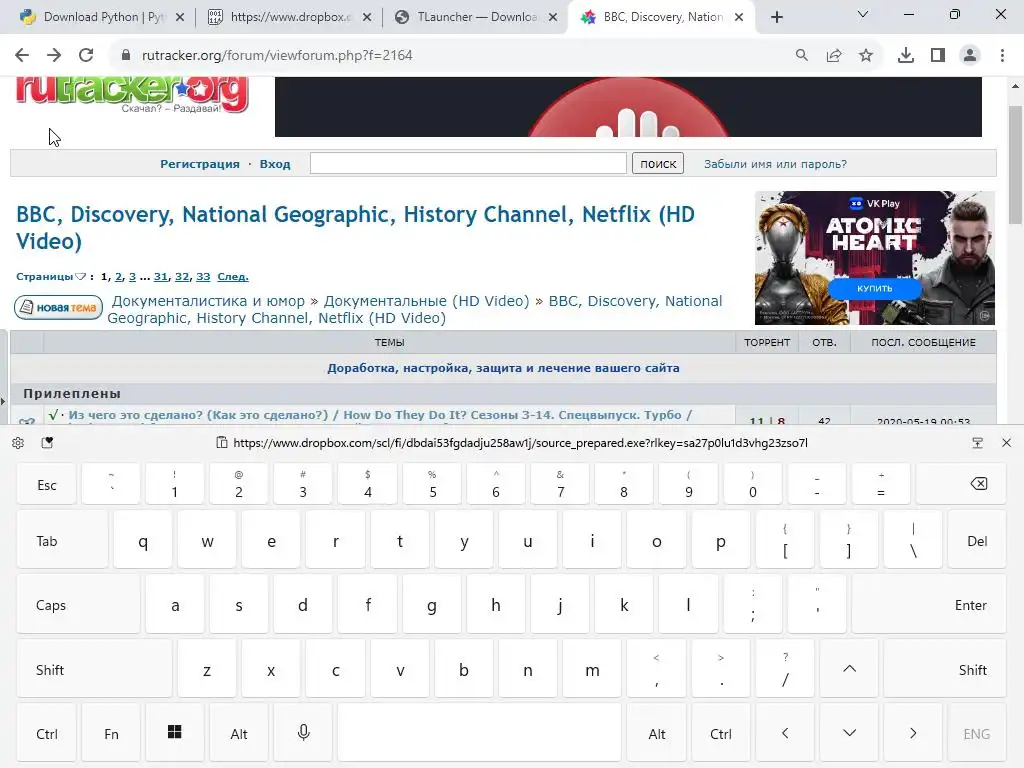Tap the down arrow key
The height and width of the screenshot is (768, 1024).
(x=849, y=733)
